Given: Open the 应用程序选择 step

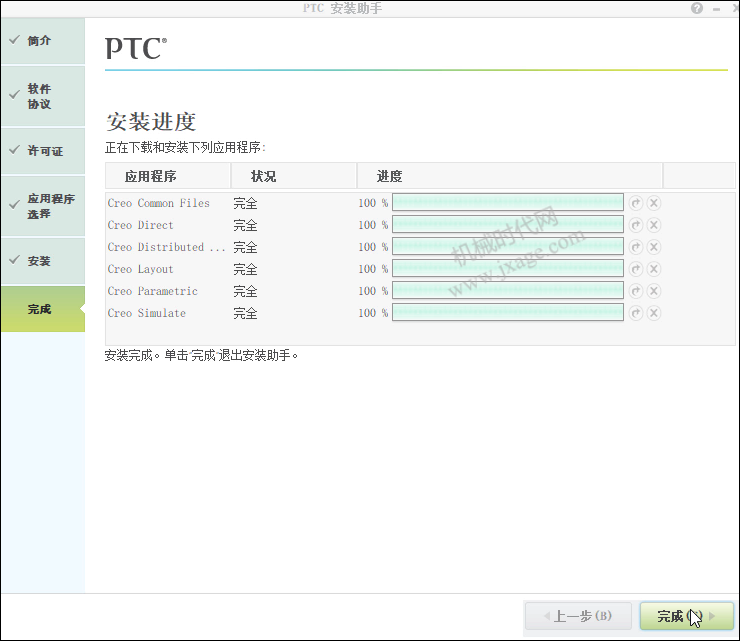Looking at the screenshot, I should [x=43, y=206].
